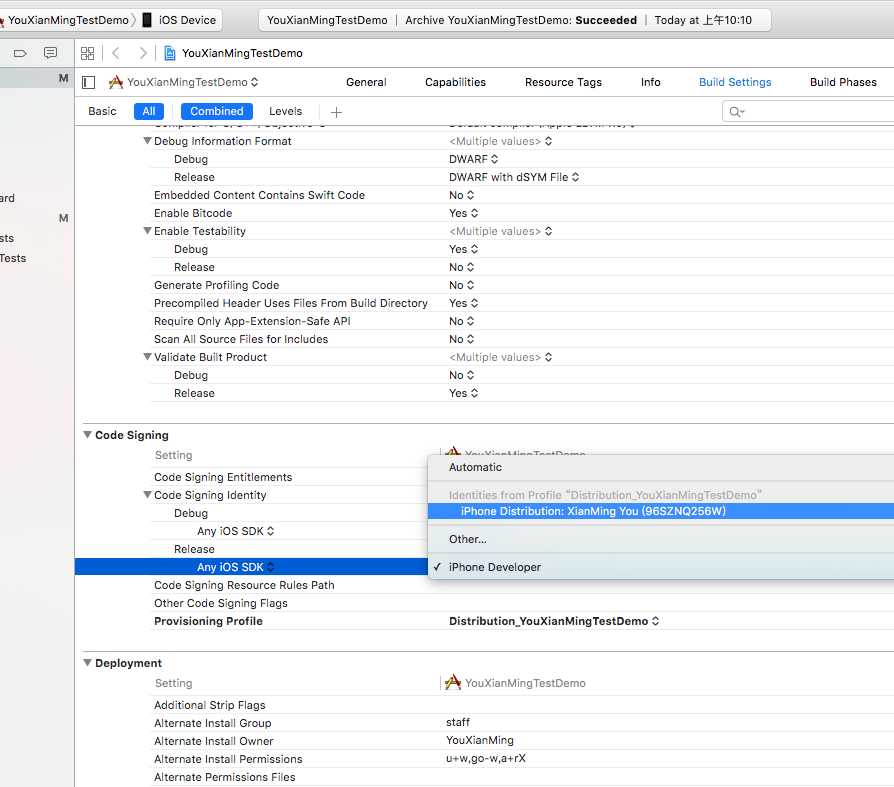894x787 pixels.
Task: Select Release Any iOS SDK row
Action: (x=251, y=567)
